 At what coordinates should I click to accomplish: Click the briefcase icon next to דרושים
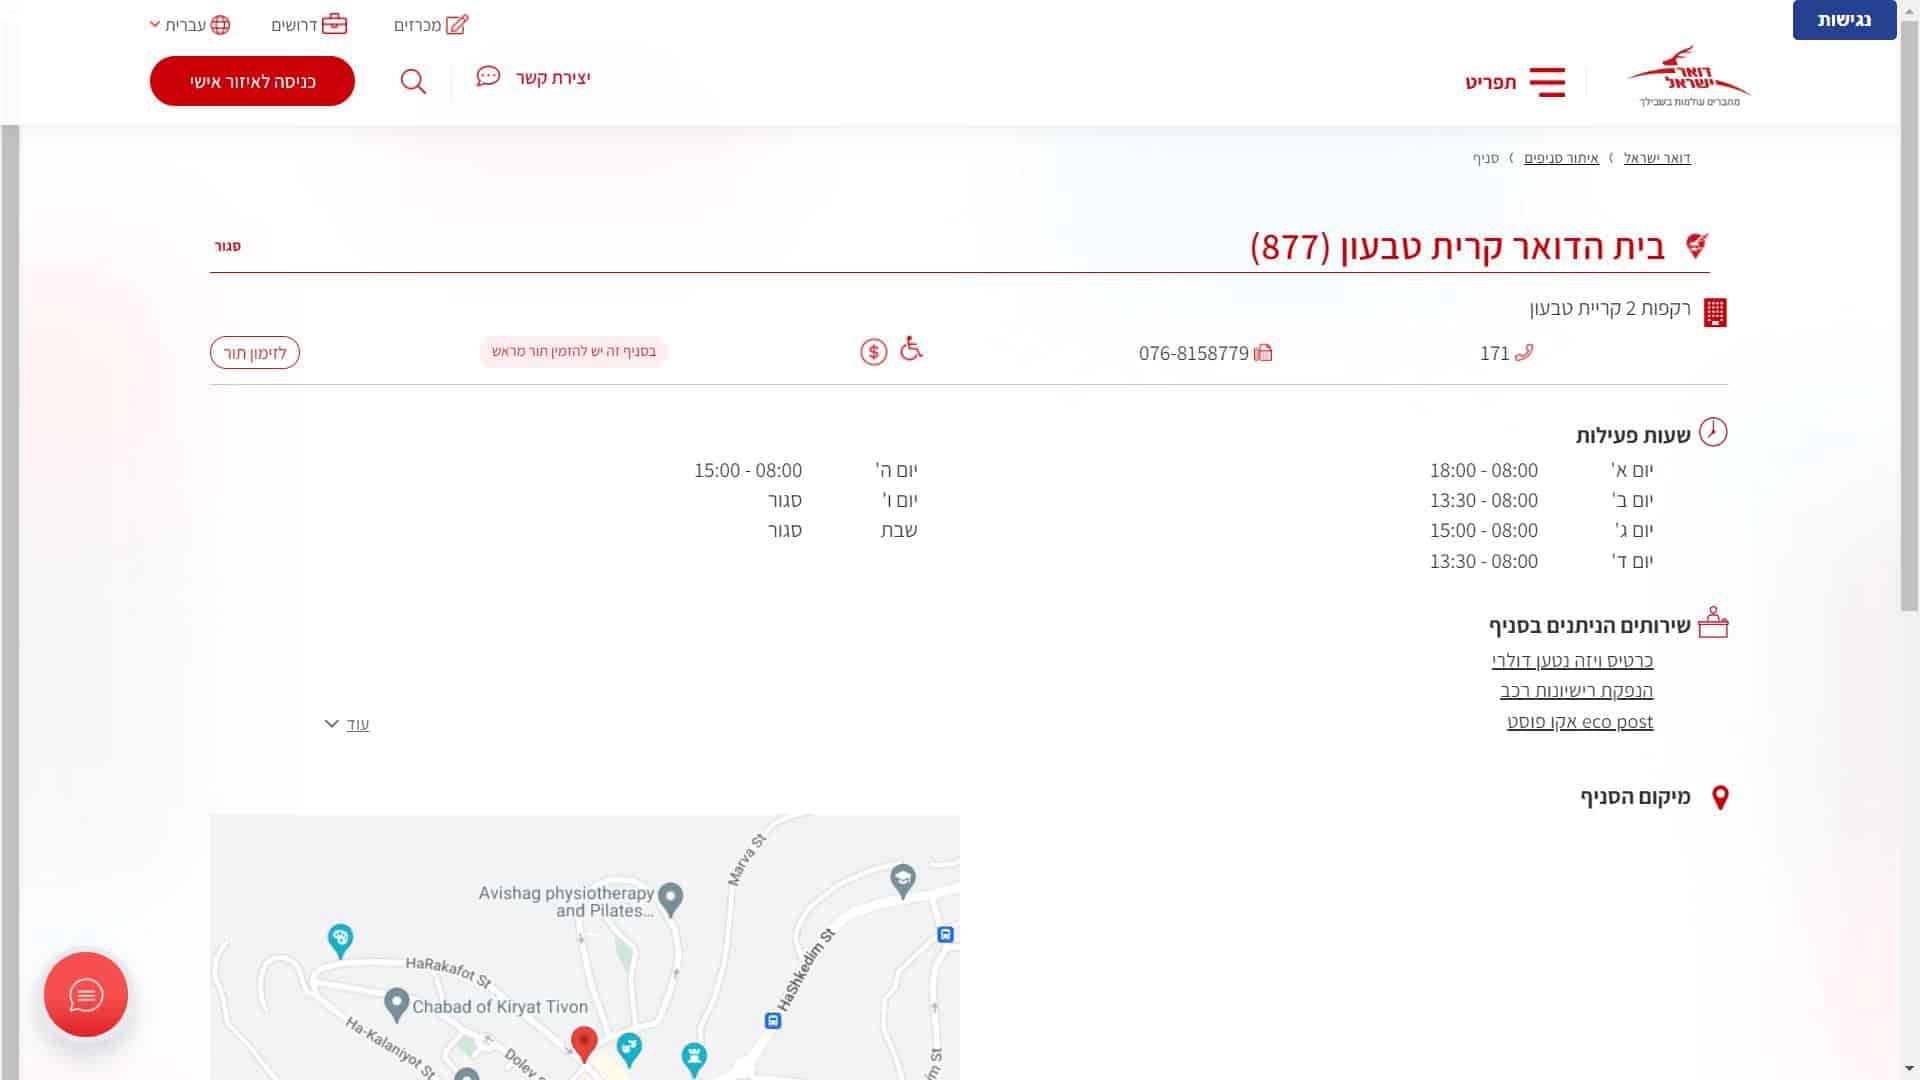[x=335, y=24]
